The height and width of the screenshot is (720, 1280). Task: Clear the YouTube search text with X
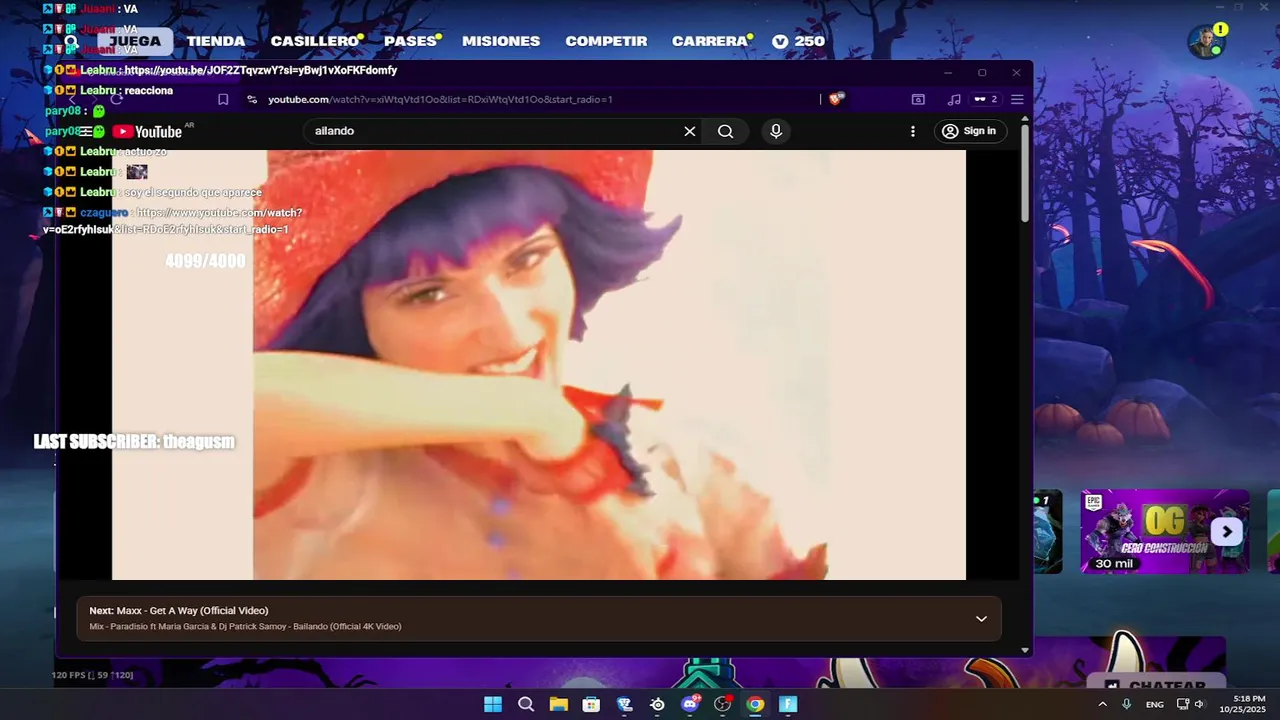coord(690,131)
